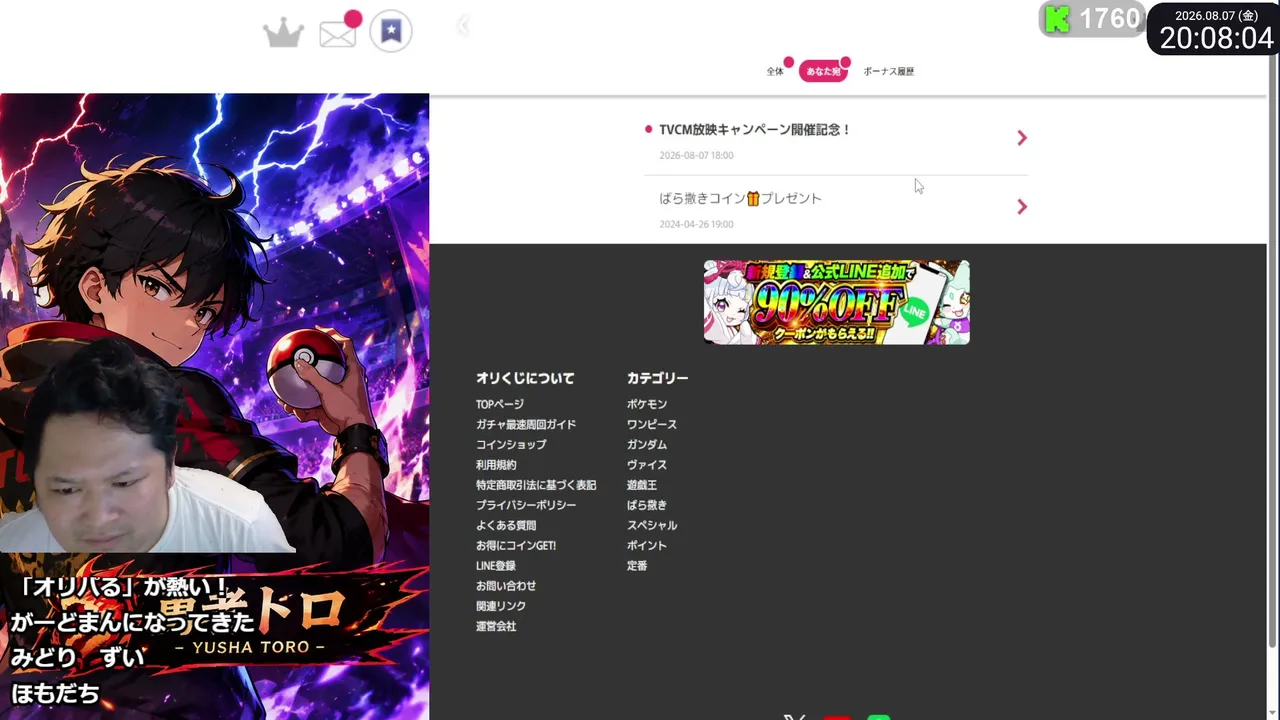This screenshot has height=720, width=1280.
Task: Click the green K coin icon
Action: pyautogui.click(x=1057, y=19)
